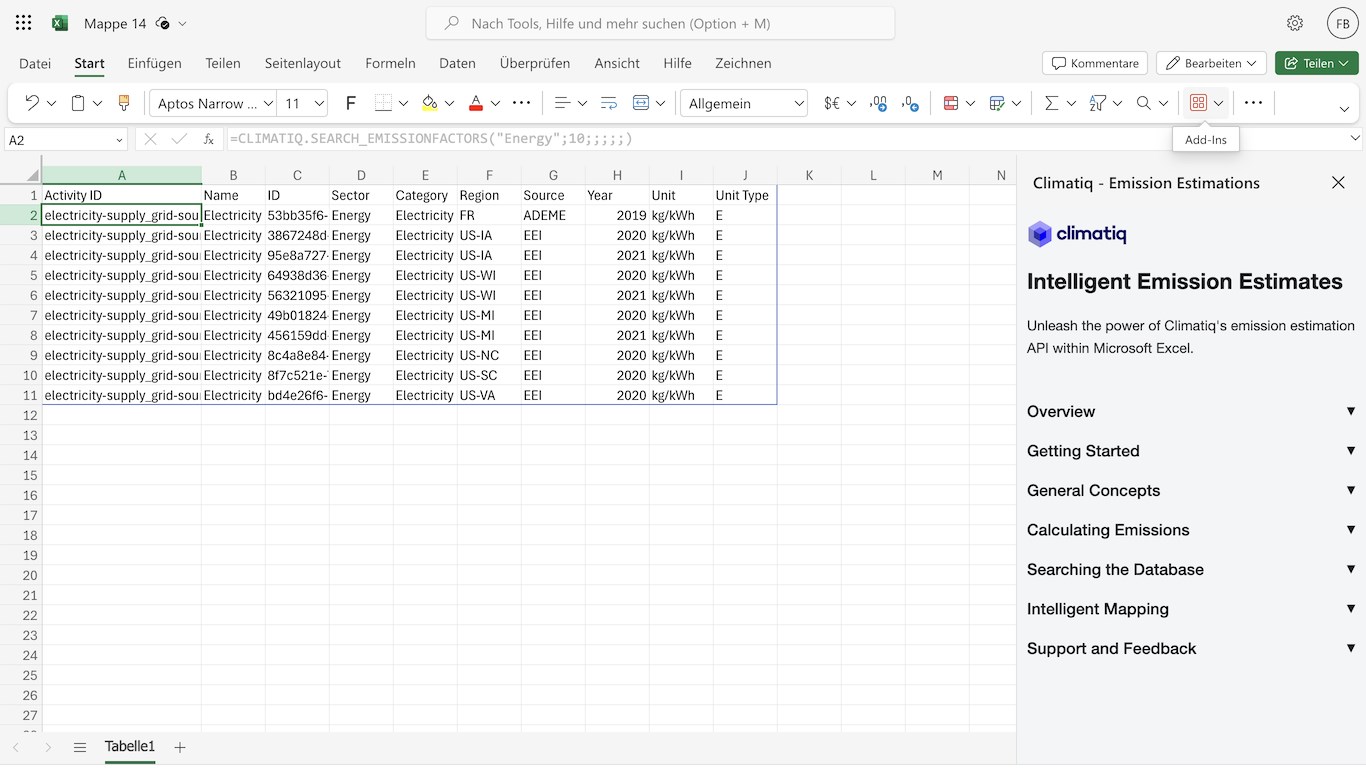Viewport: 1366px width, 768px height.
Task: Click the clipboard paste icon
Action: (78, 103)
